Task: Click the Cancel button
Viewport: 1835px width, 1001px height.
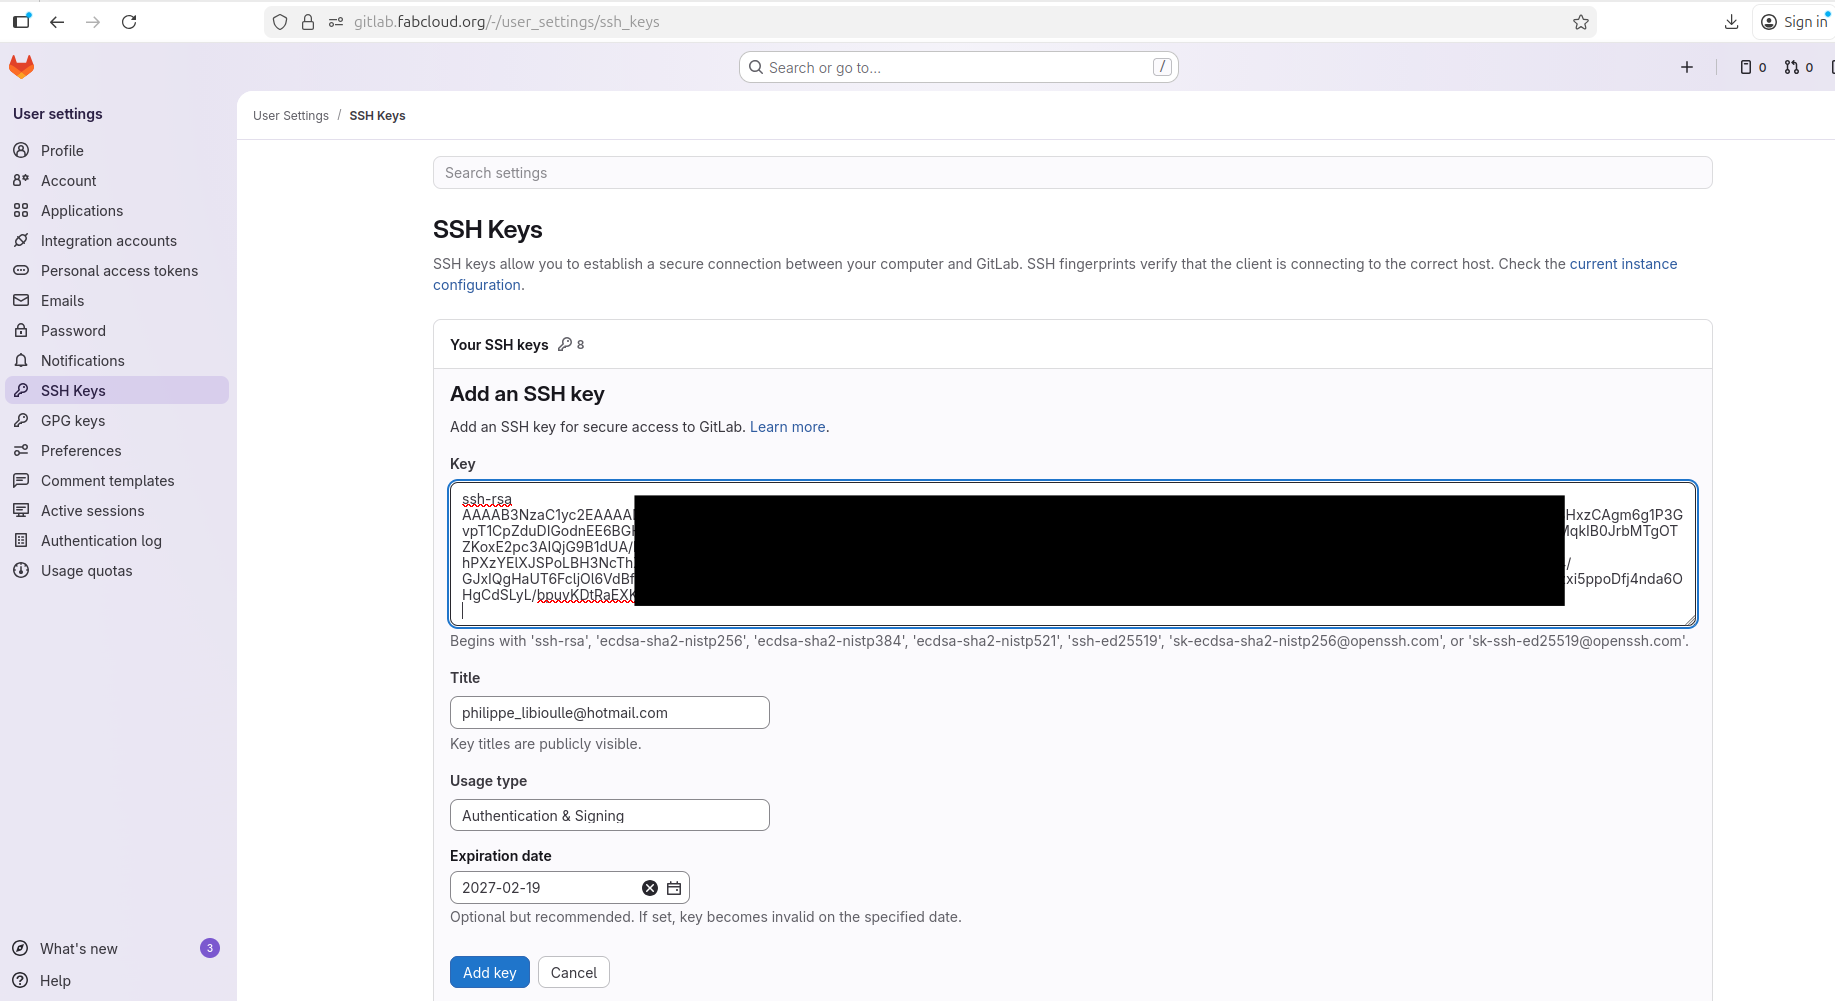Action: pos(573,973)
